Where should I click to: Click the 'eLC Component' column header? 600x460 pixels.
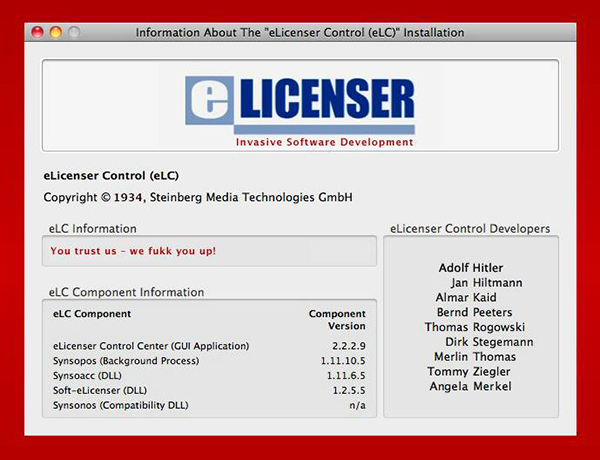[91, 313]
